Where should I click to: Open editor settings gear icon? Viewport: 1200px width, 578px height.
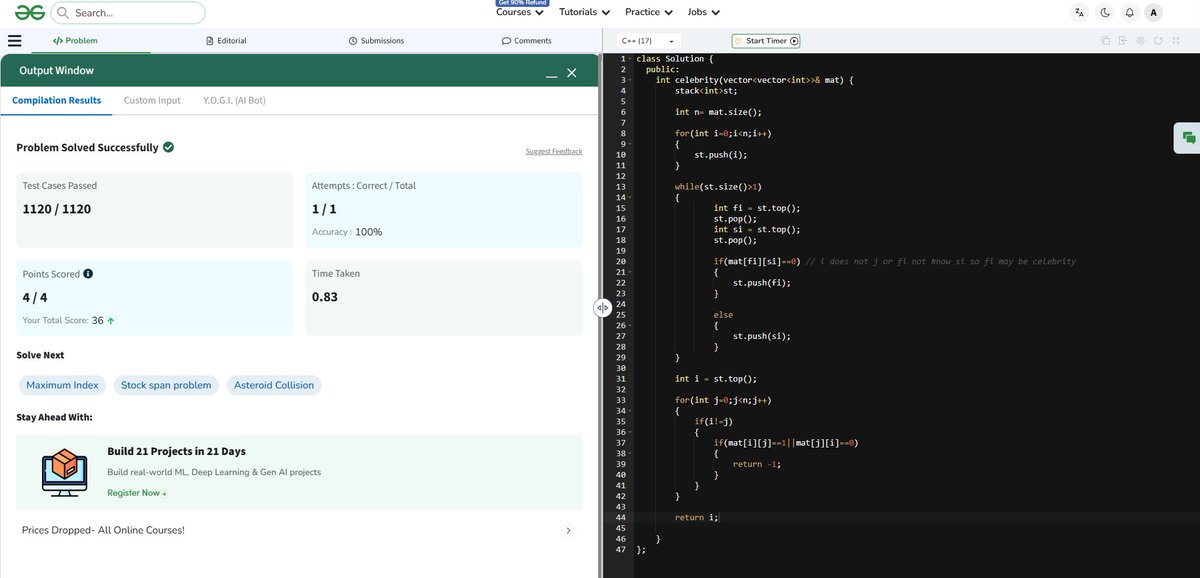[1140, 41]
